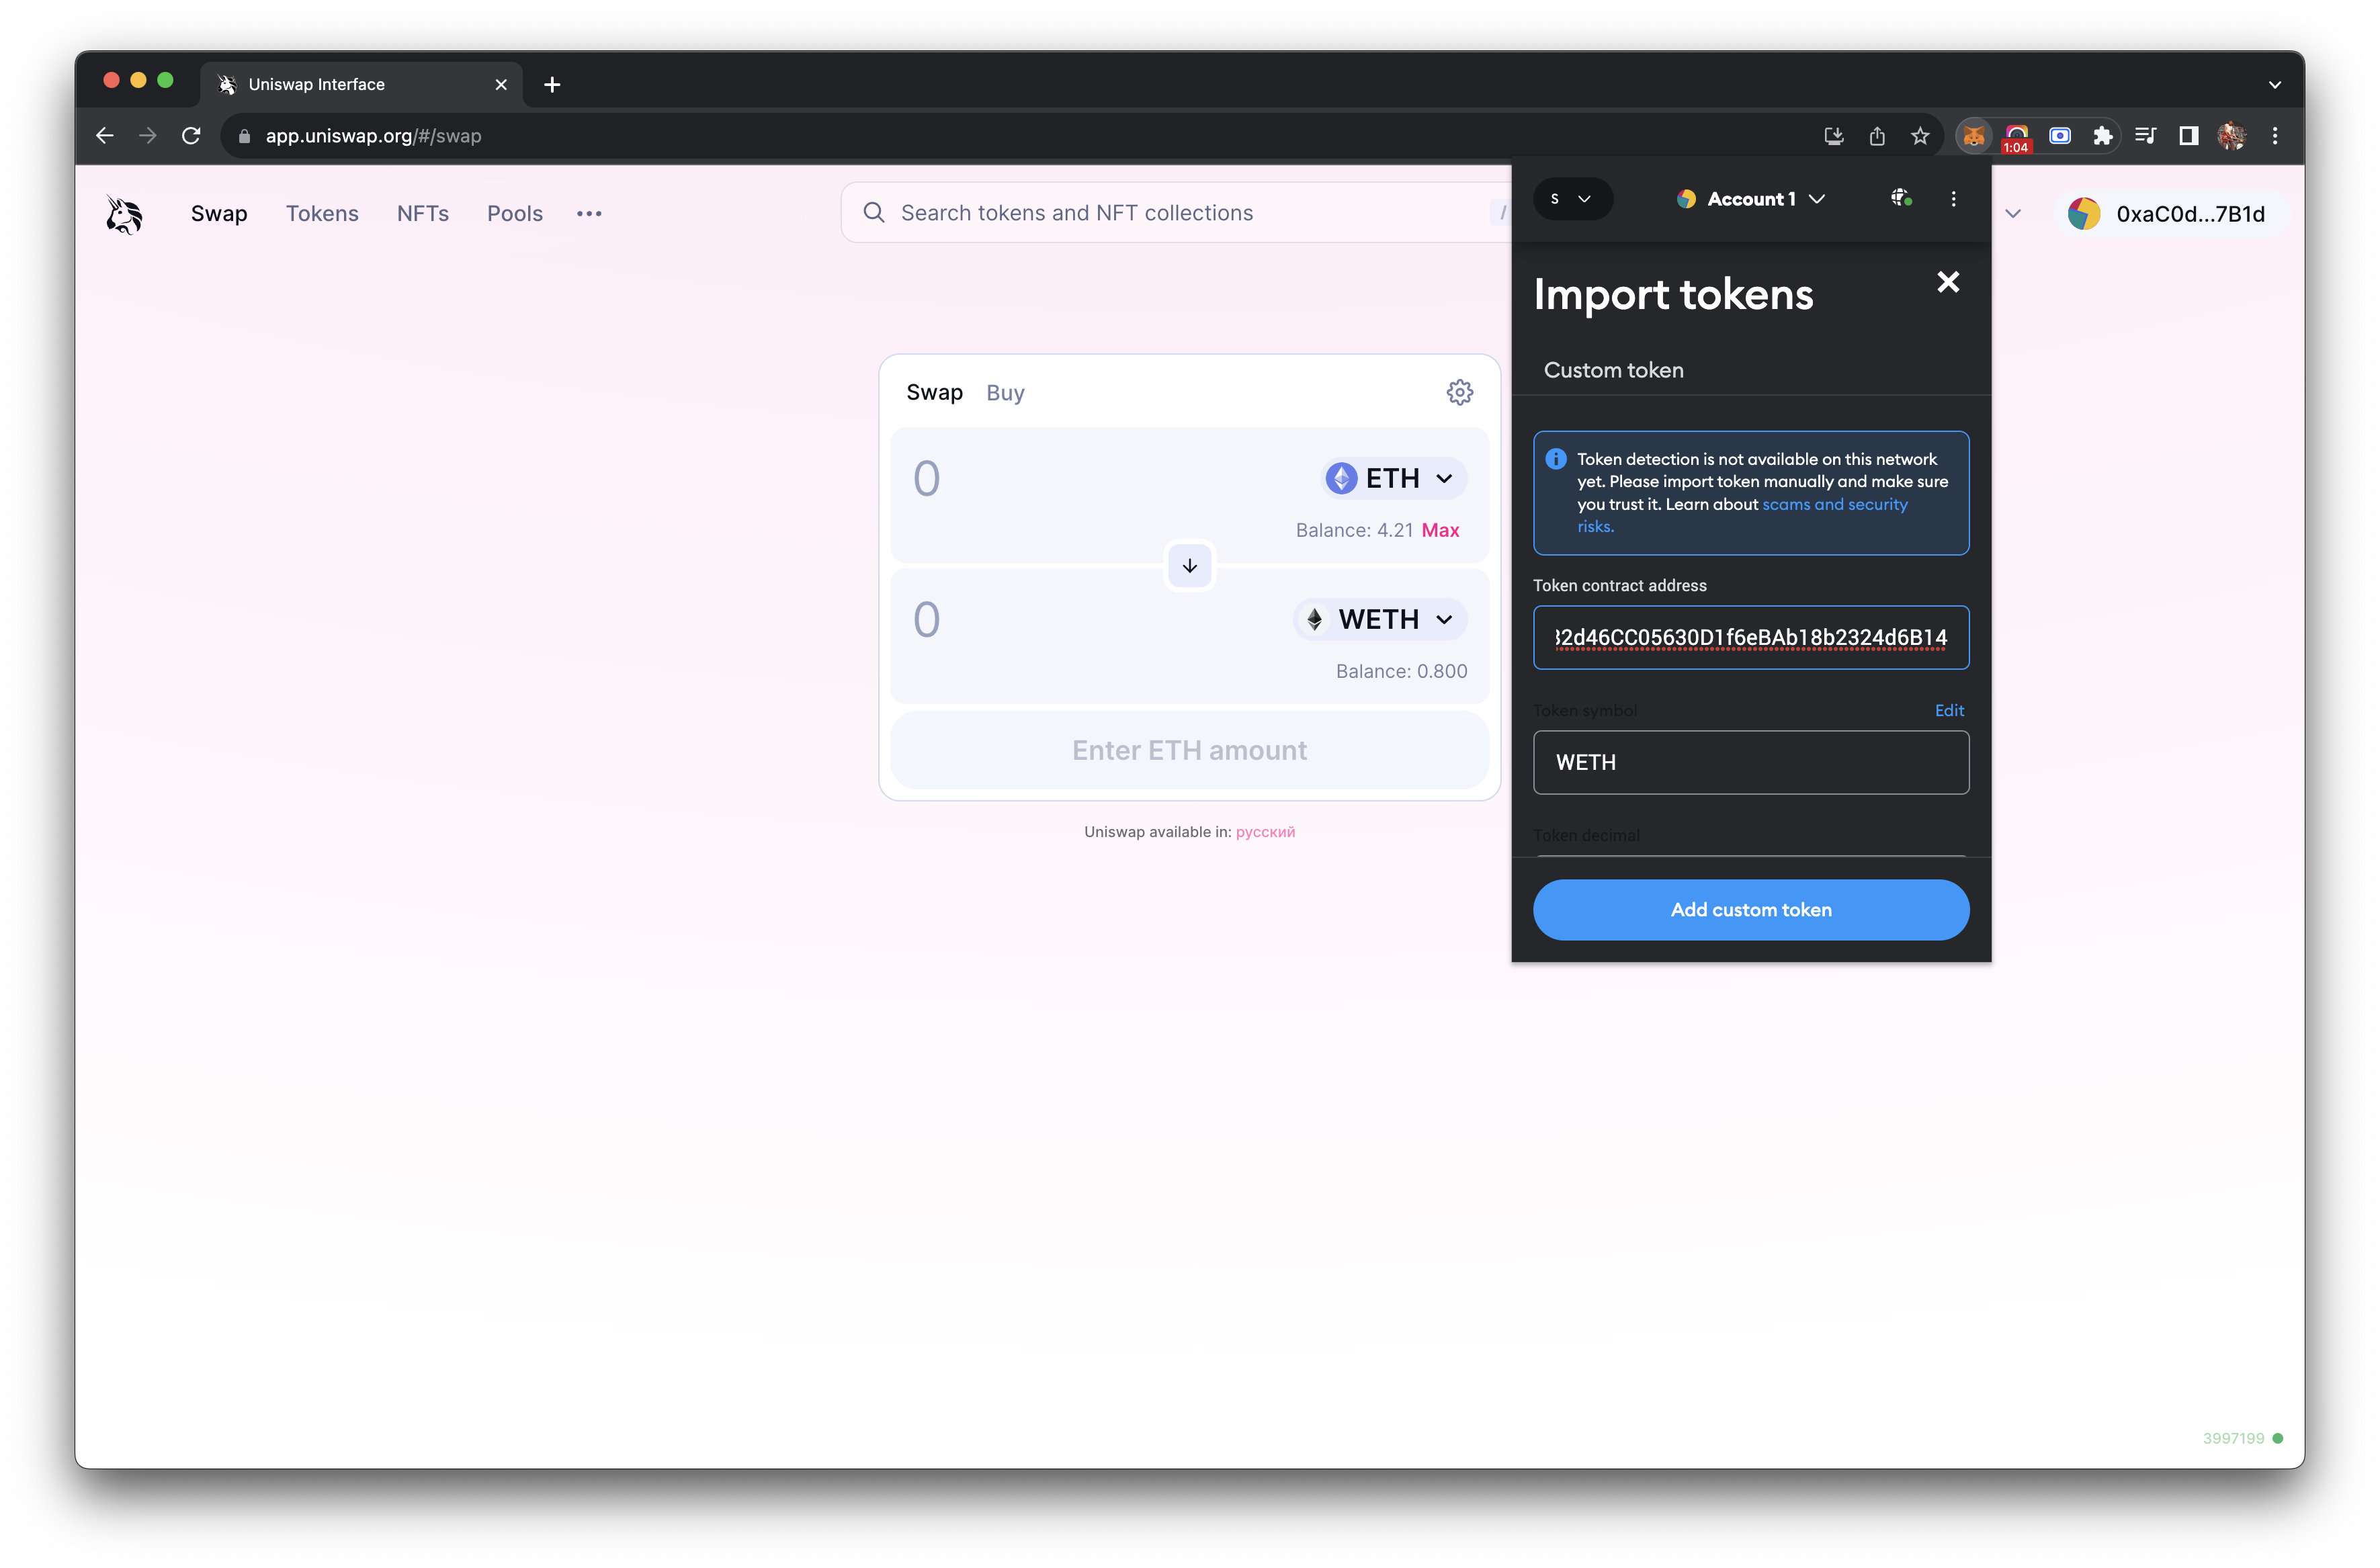Viewport: 2380px width, 1568px height.
Task: Open MetaMask connected sites globe icon
Action: (x=1901, y=198)
